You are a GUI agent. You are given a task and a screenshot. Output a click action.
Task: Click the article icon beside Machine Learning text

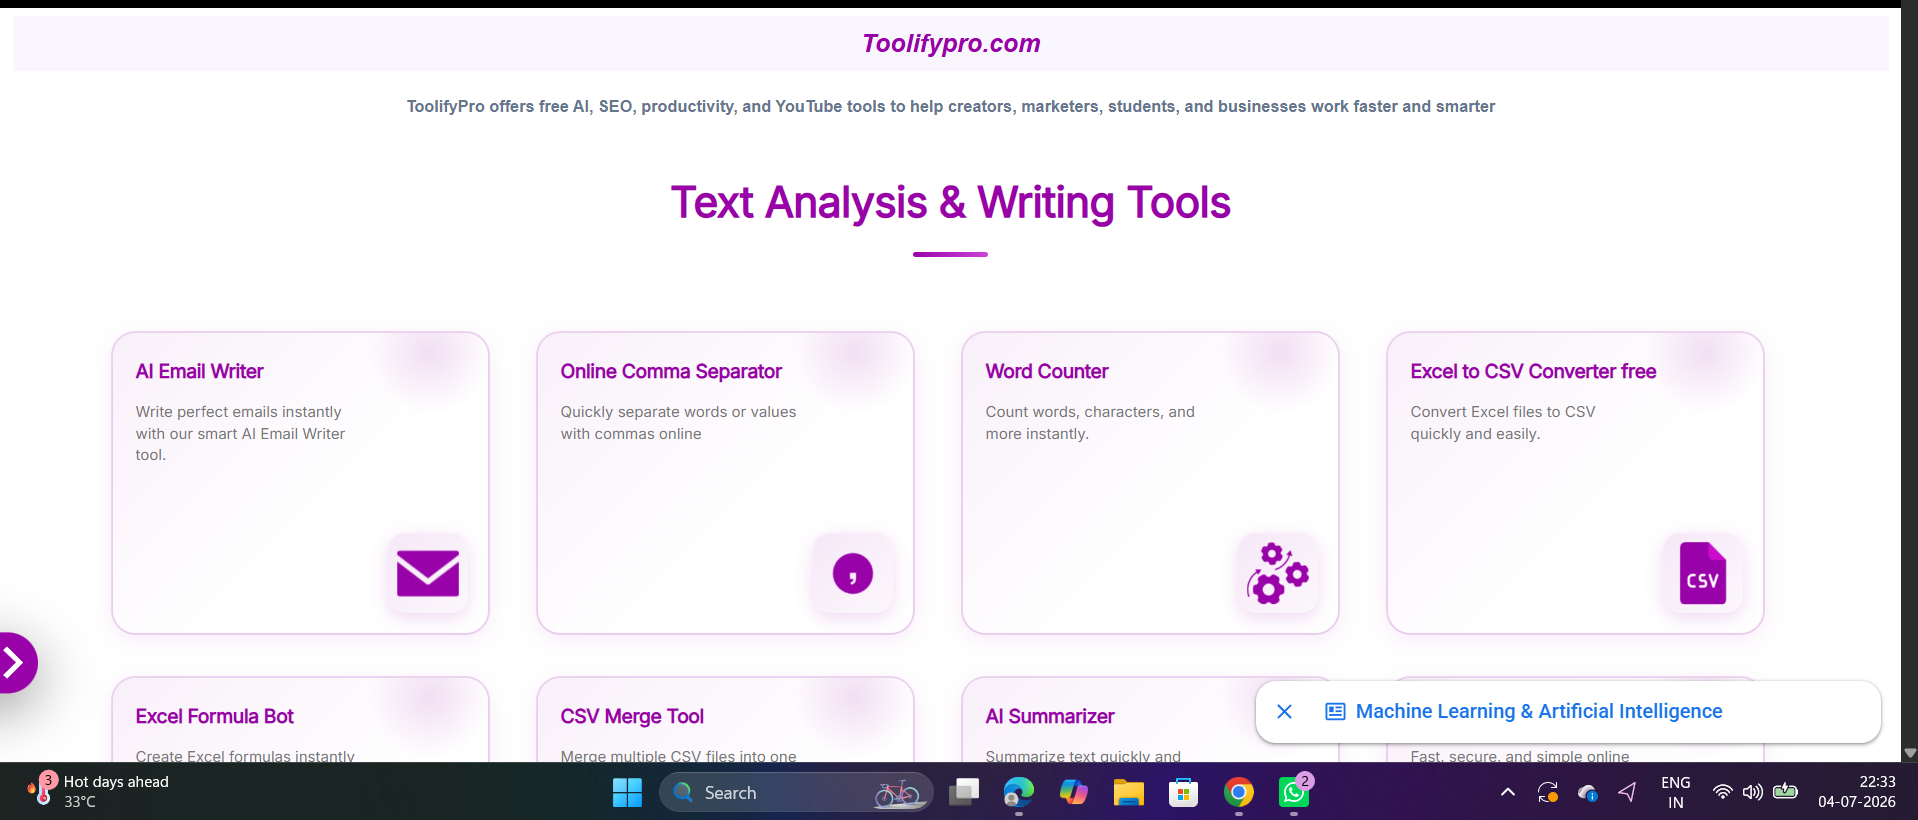click(x=1335, y=712)
